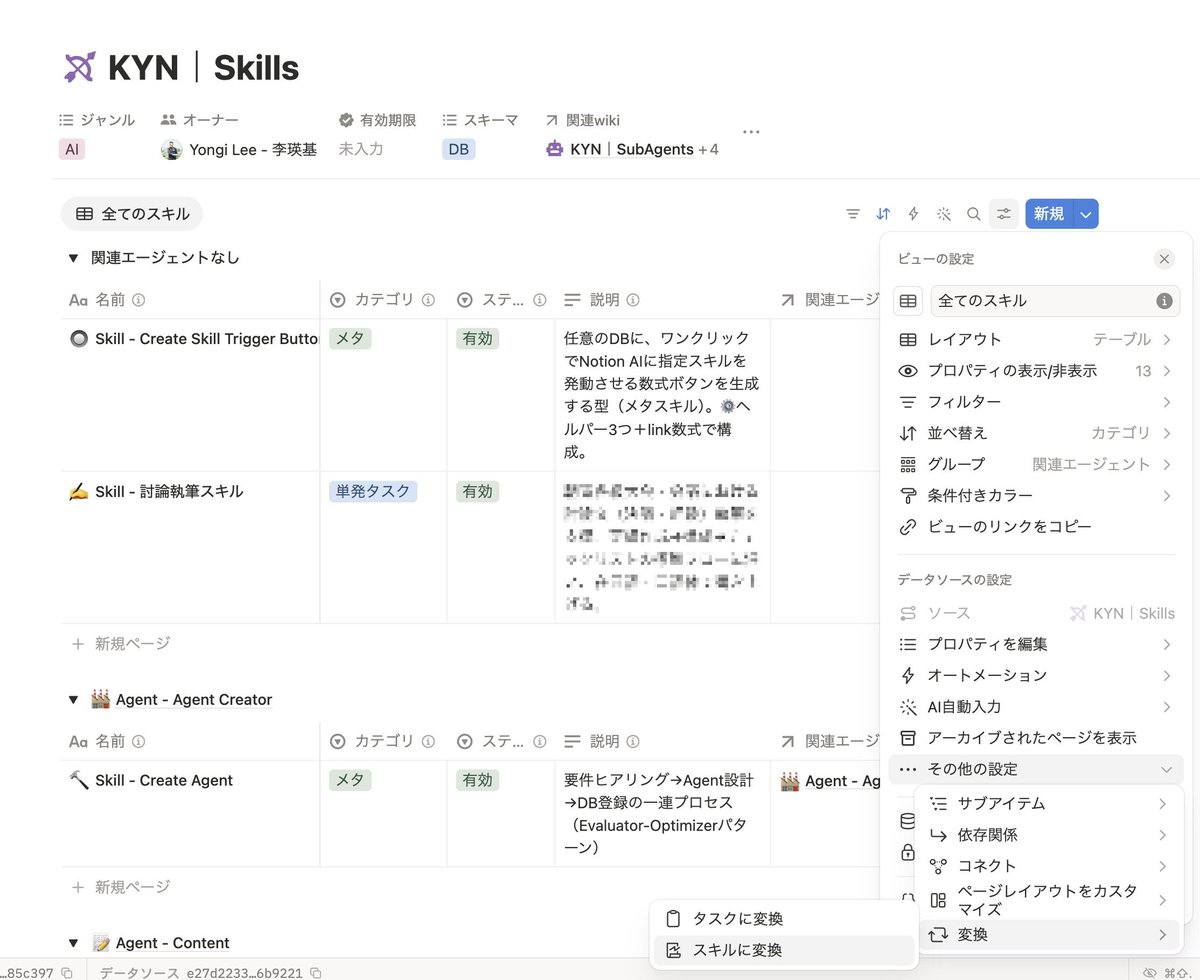Viewport: 1200px width, 980px height.
Task: Open the 並べ替え settings row
Action: (1035, 433)
